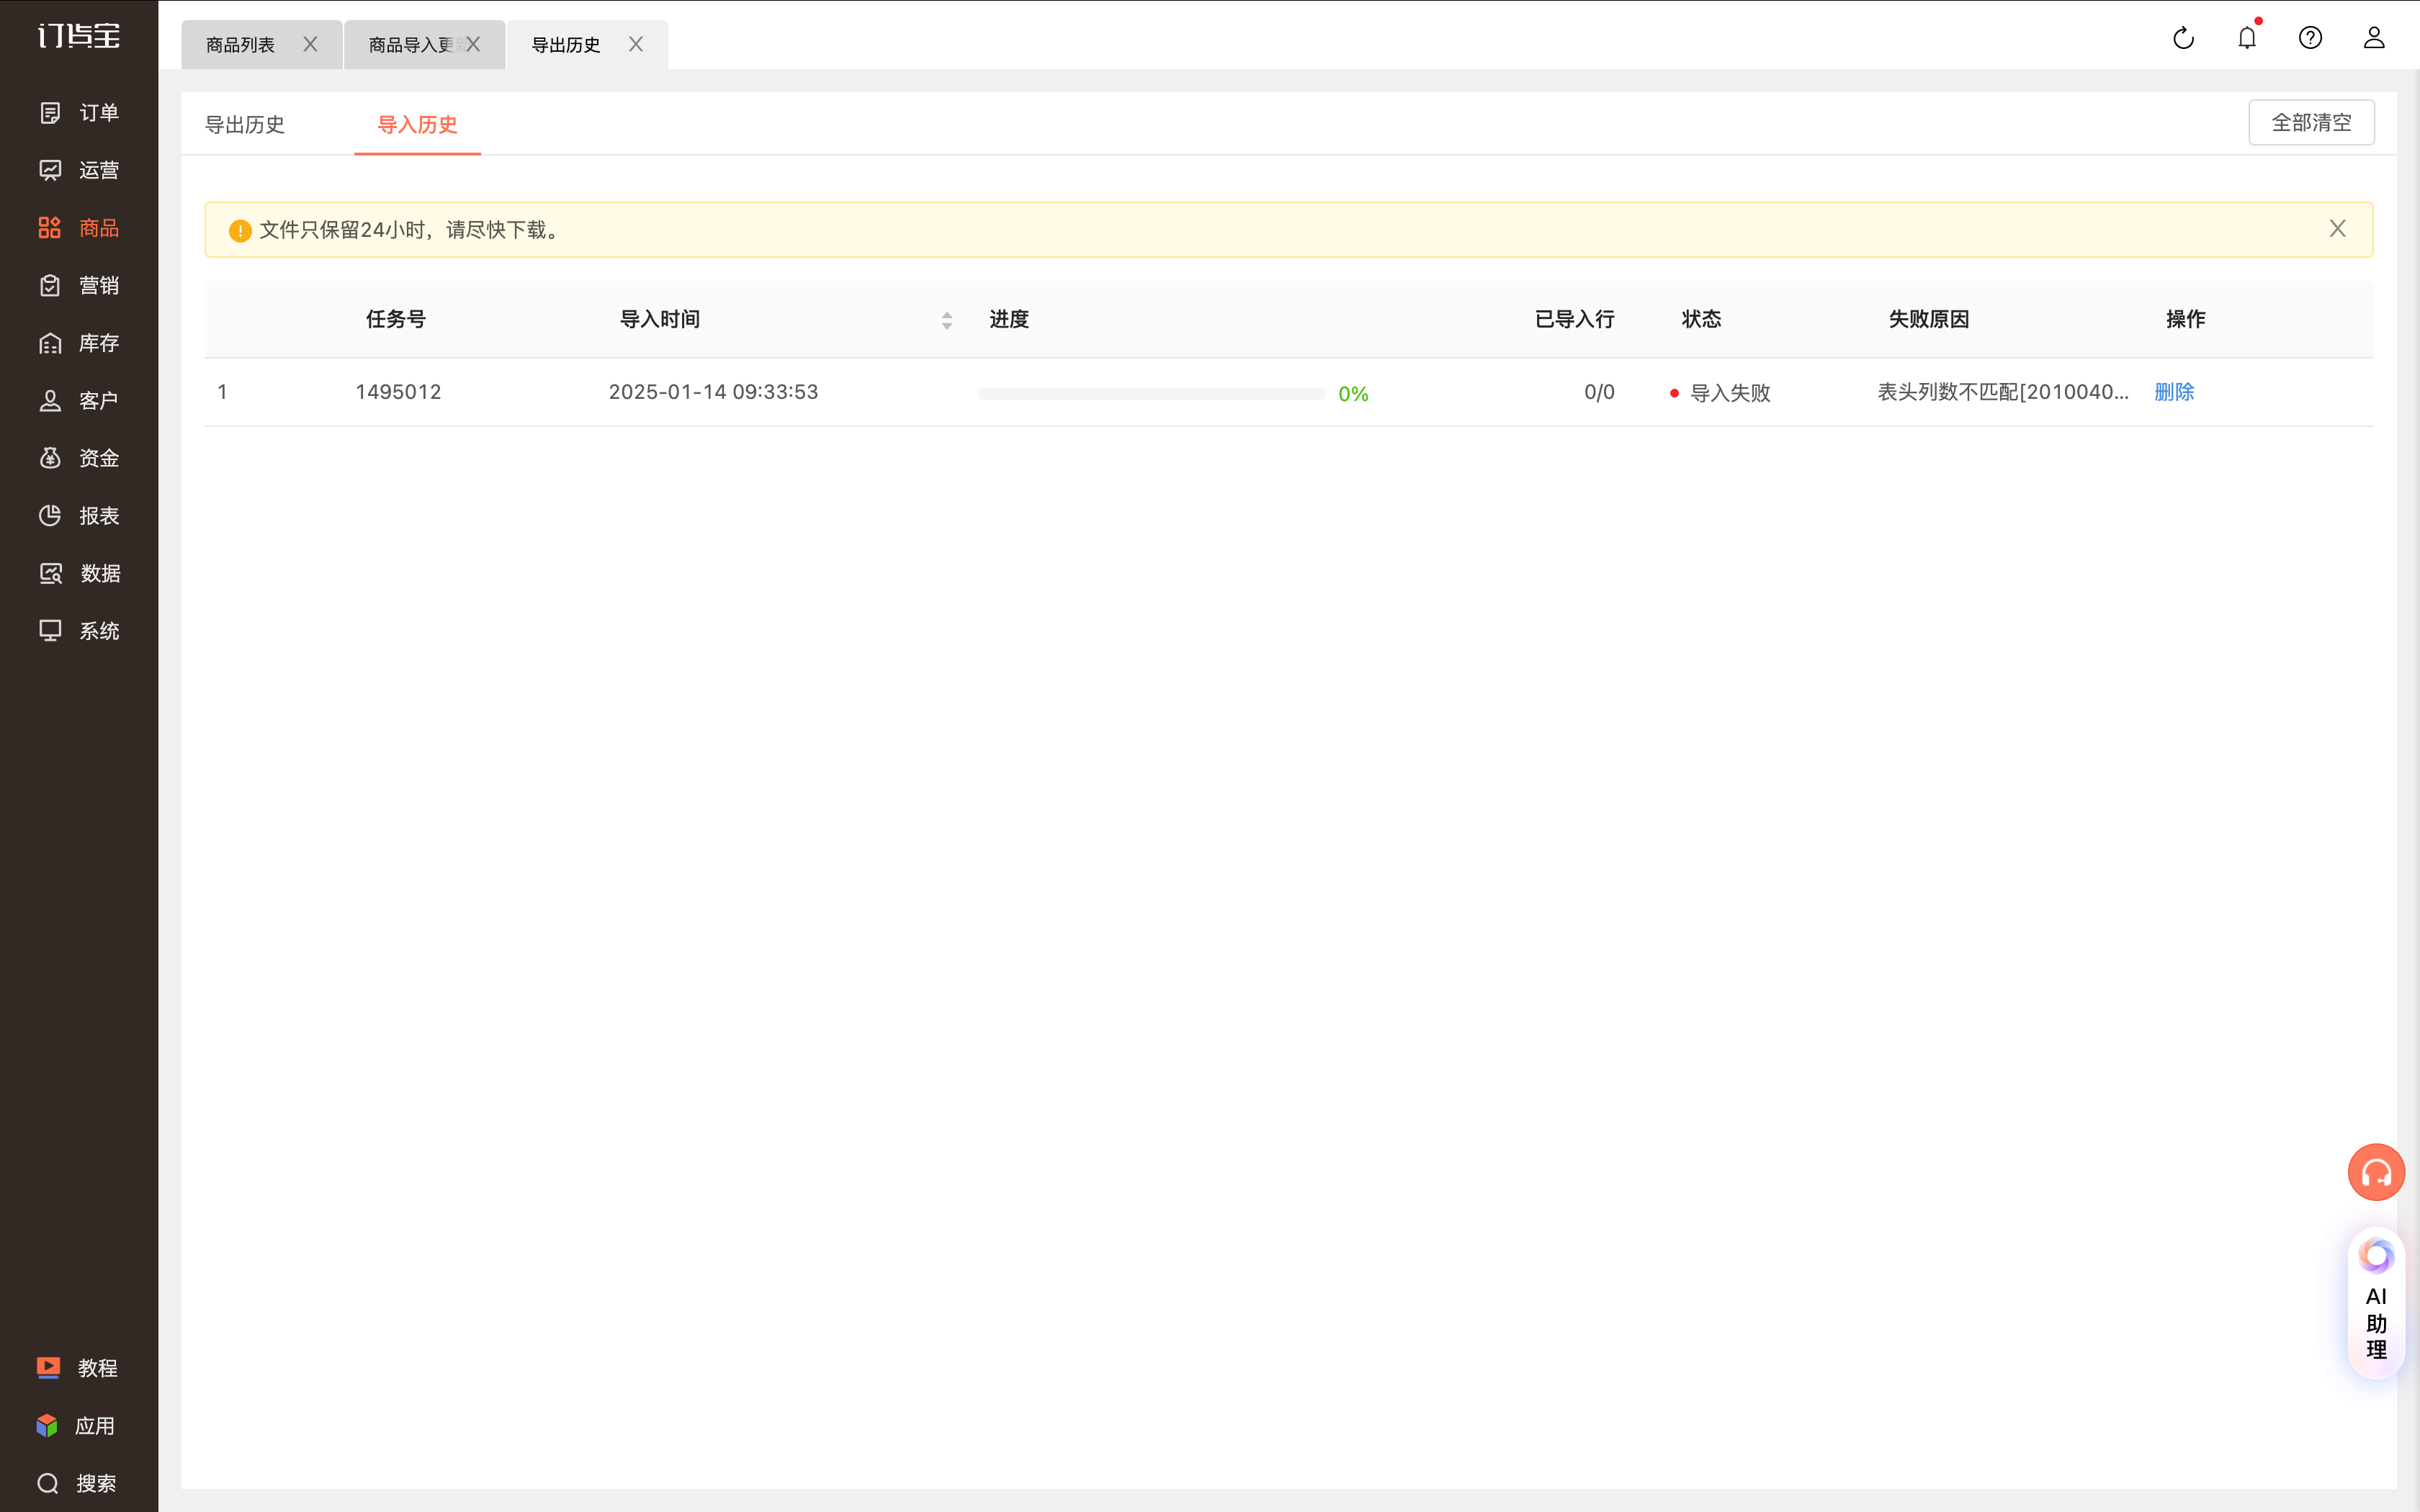The height and width of the screenshot is (1512, 2420).
Task: Close the 商品导入更新 page tab
Action: pos(473,44)
